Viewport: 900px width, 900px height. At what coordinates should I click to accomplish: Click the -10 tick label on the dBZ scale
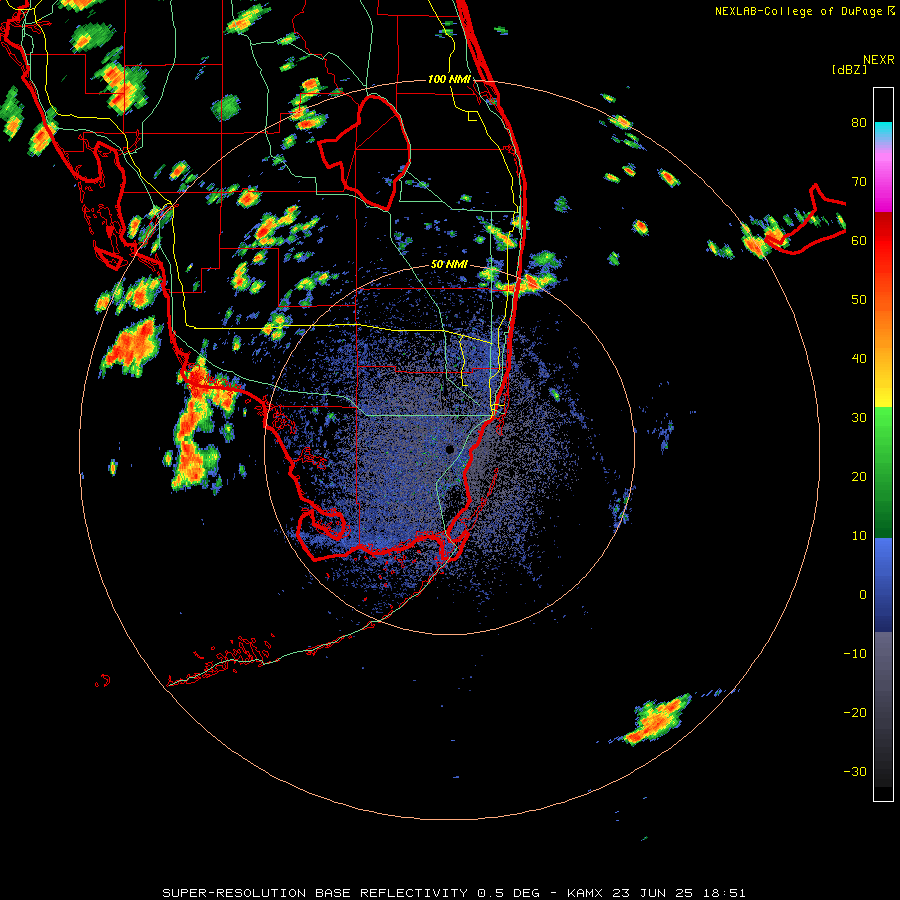[x=855, y=654]
